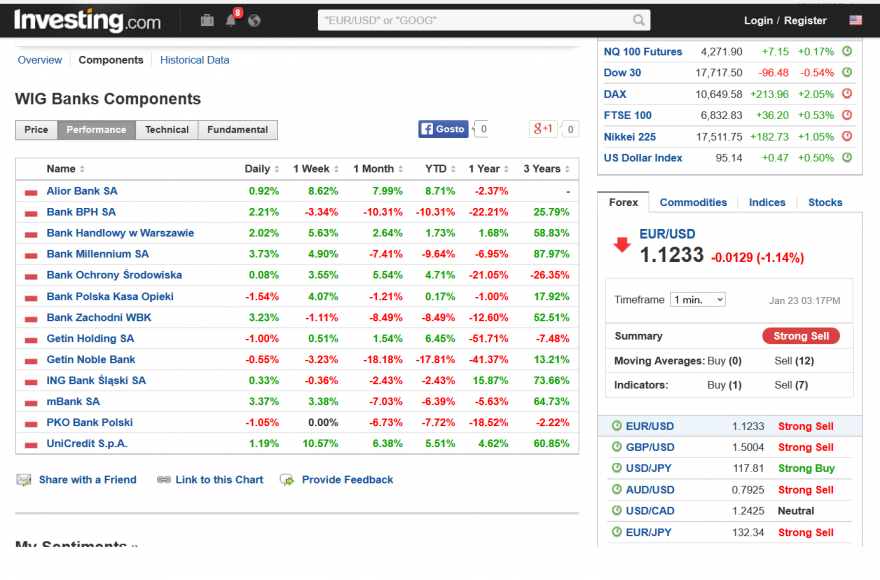Viewport: 880px width, 580px height.
Task: Click clock icon beside EUR/JPY row
Action: click(x=616, y=532)
